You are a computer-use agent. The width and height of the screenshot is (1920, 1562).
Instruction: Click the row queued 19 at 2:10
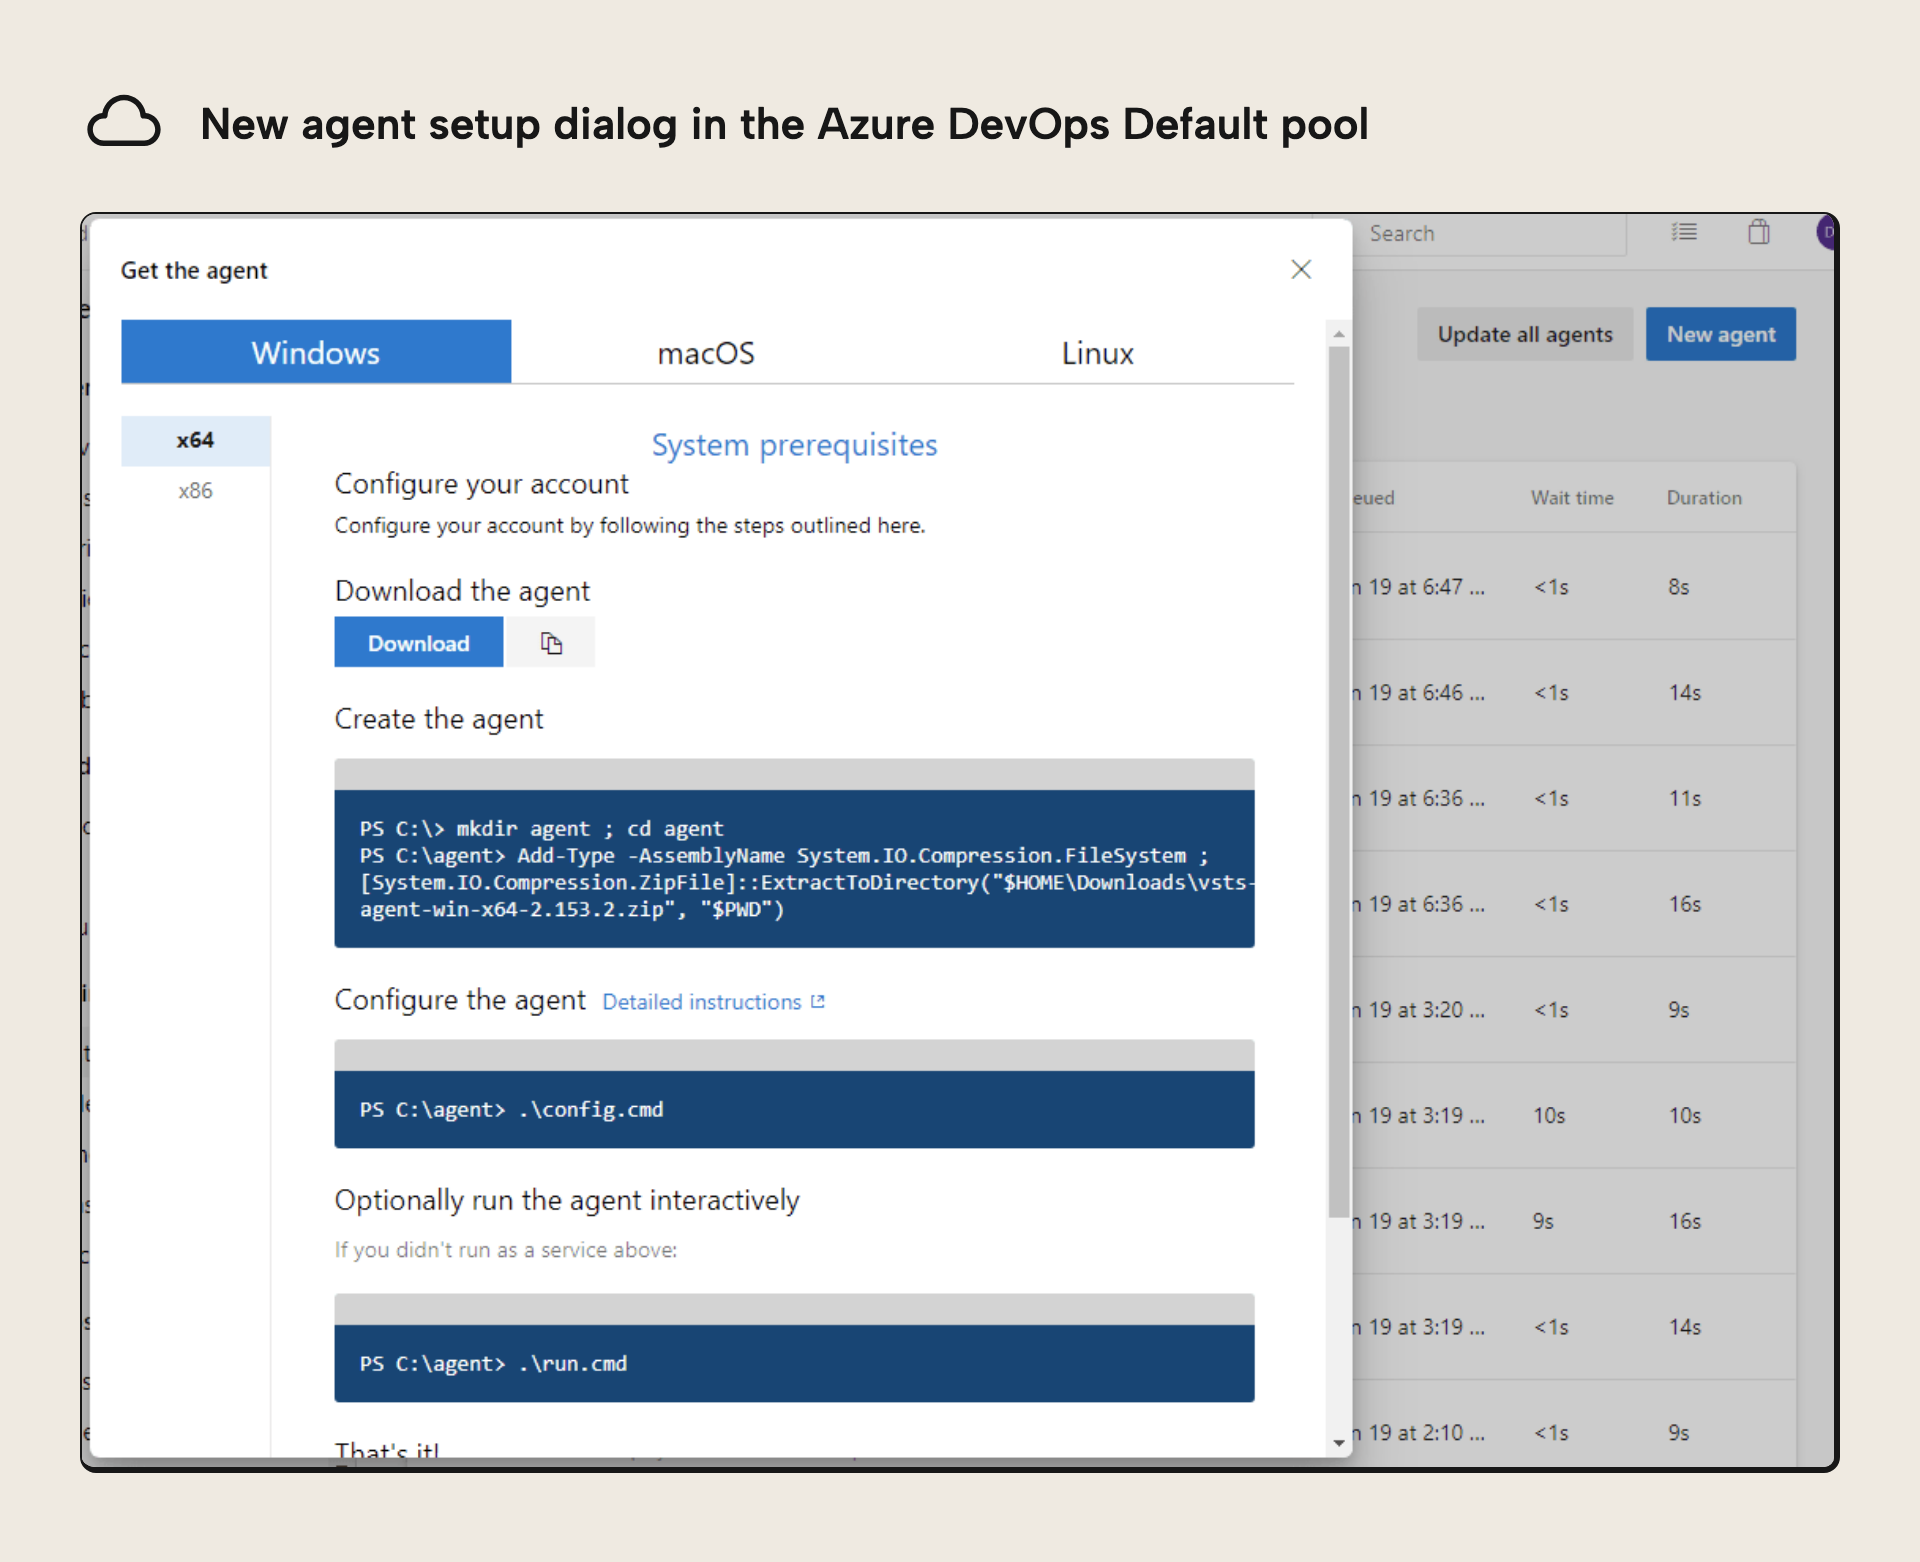[1574, 1433]
